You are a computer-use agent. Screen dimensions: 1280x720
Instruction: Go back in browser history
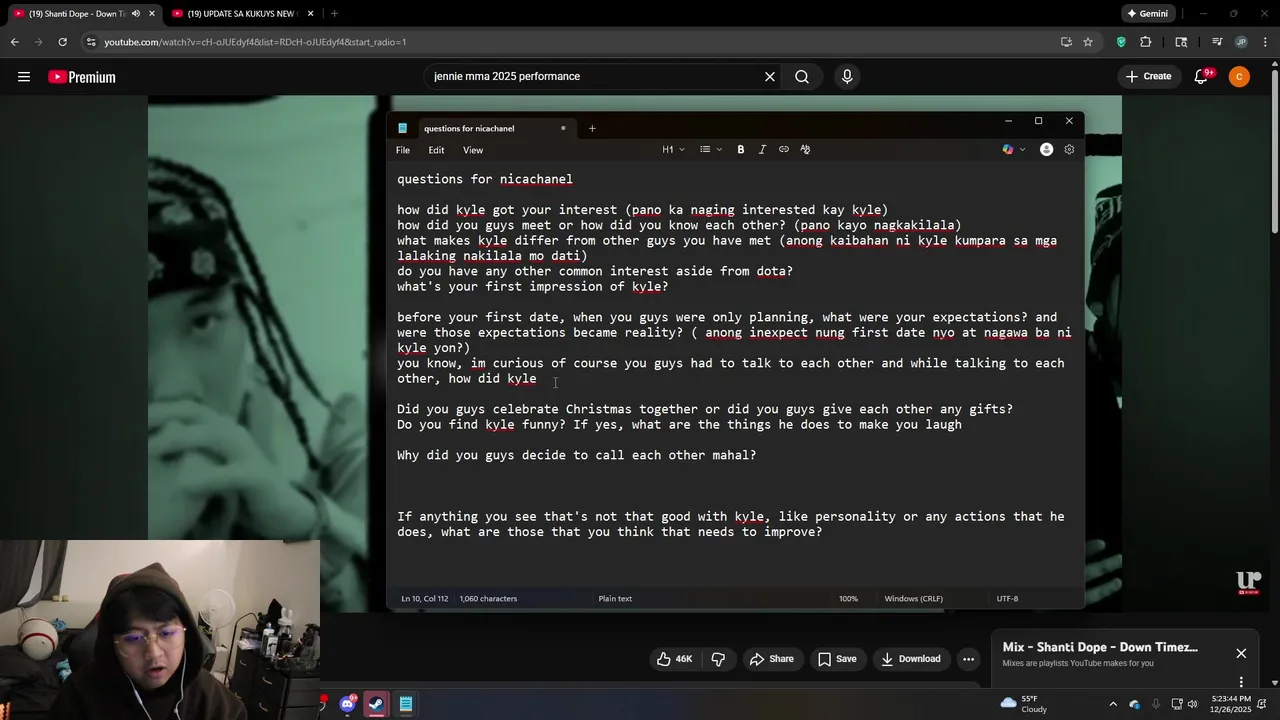point(14,42)
